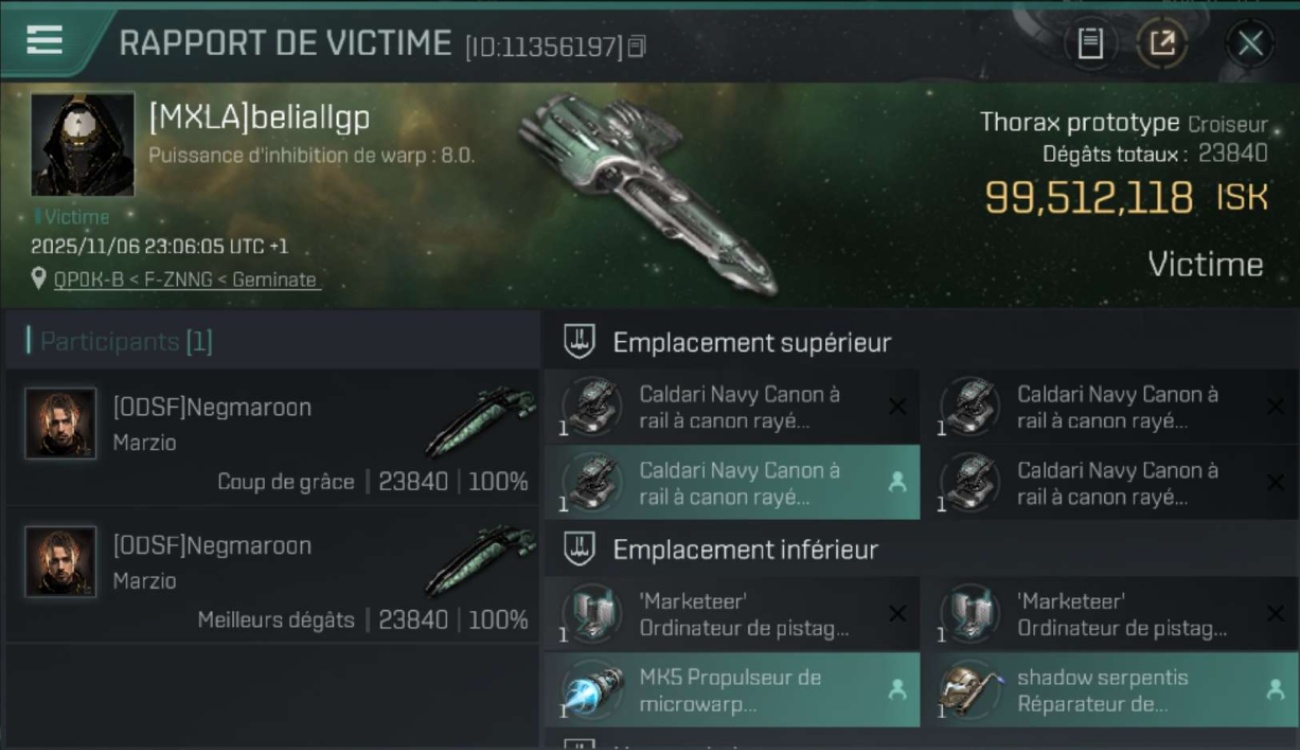
Task: Select the Participants tab
Action: click(x=126, y=342)
